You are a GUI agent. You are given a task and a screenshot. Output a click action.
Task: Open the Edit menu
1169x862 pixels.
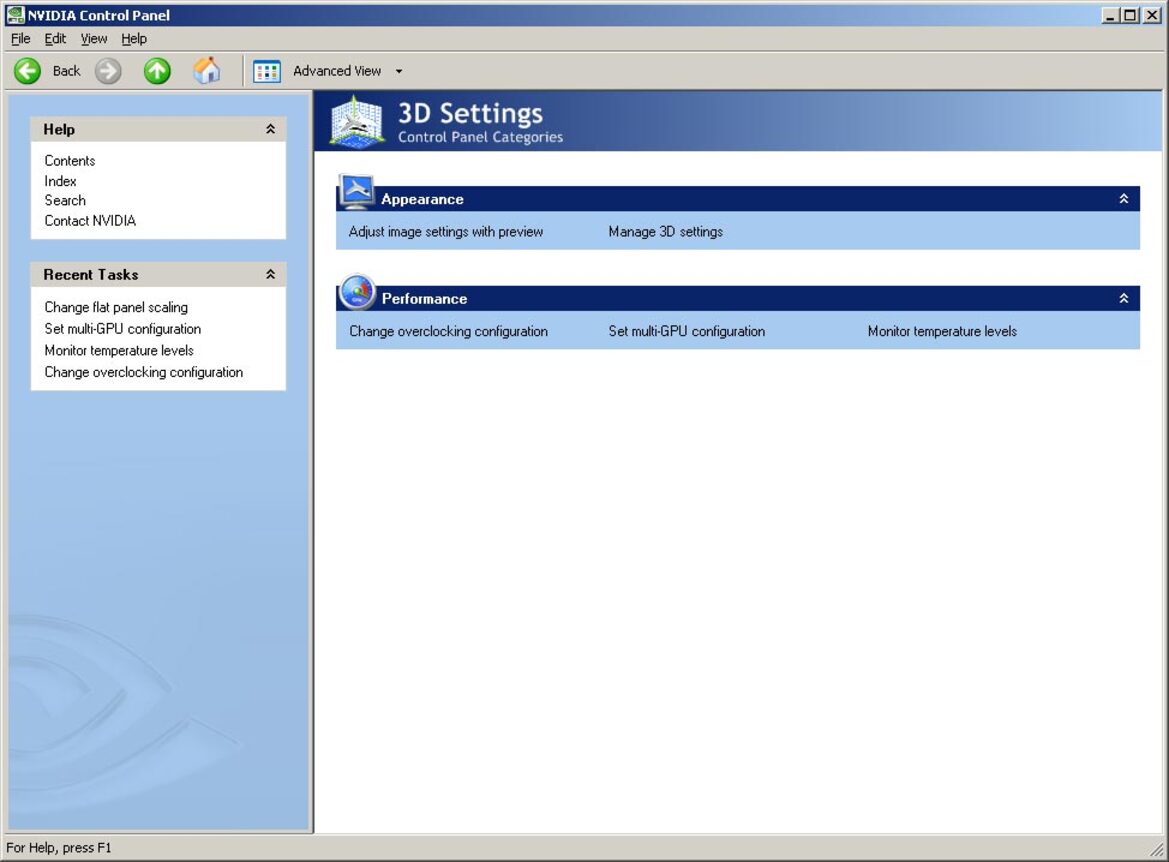[x=55, y=39]
